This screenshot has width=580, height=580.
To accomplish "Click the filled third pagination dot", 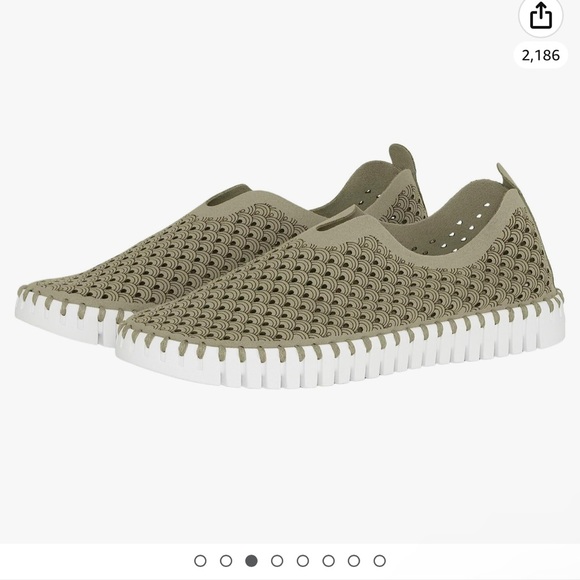I will [251, 561].
